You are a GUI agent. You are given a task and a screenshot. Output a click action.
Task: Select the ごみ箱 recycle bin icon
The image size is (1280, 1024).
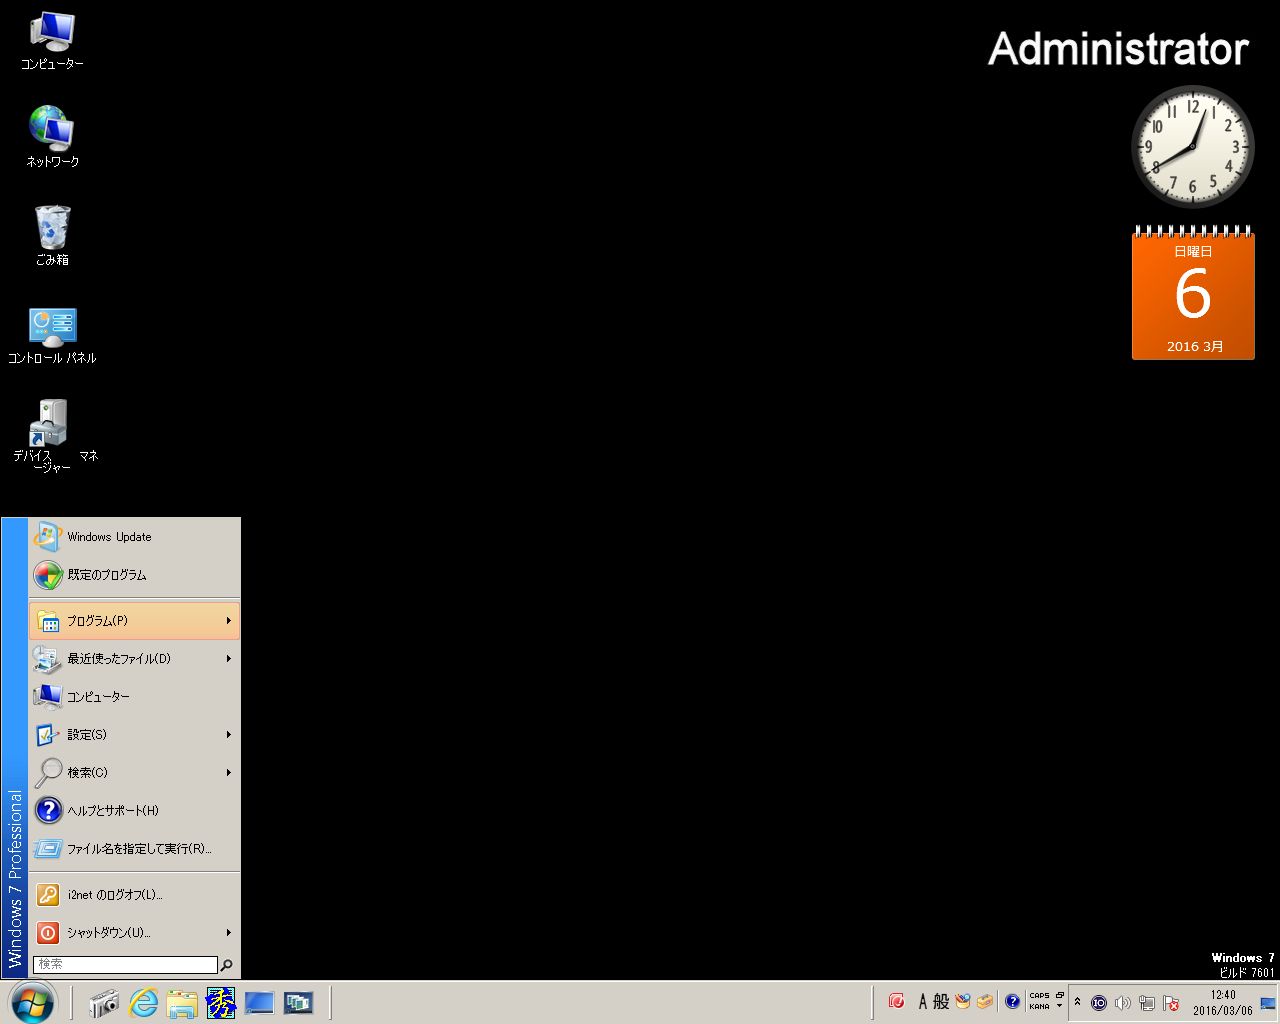click(x=52, y=236)
